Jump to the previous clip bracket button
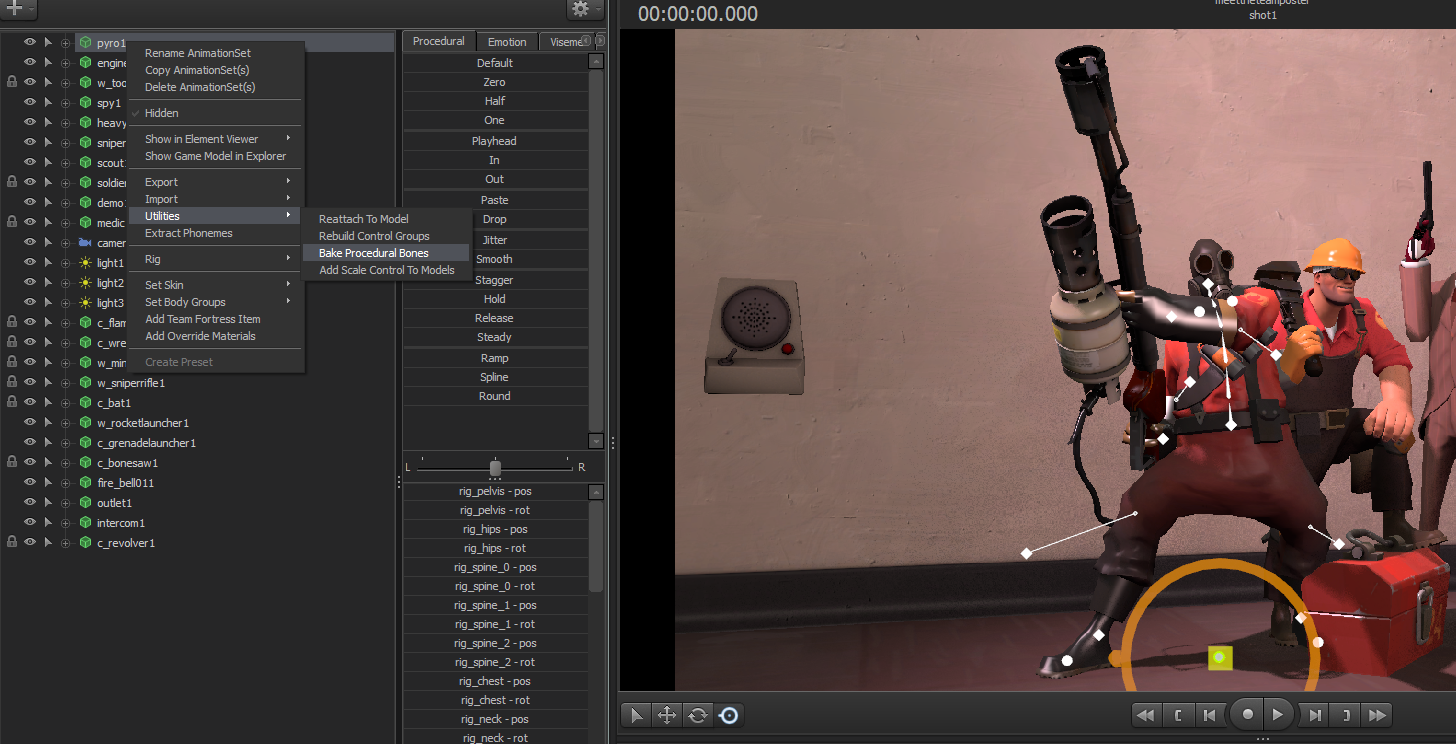Image resolution: width=1456 pixels, height=744 pixels. (1179, 715)
